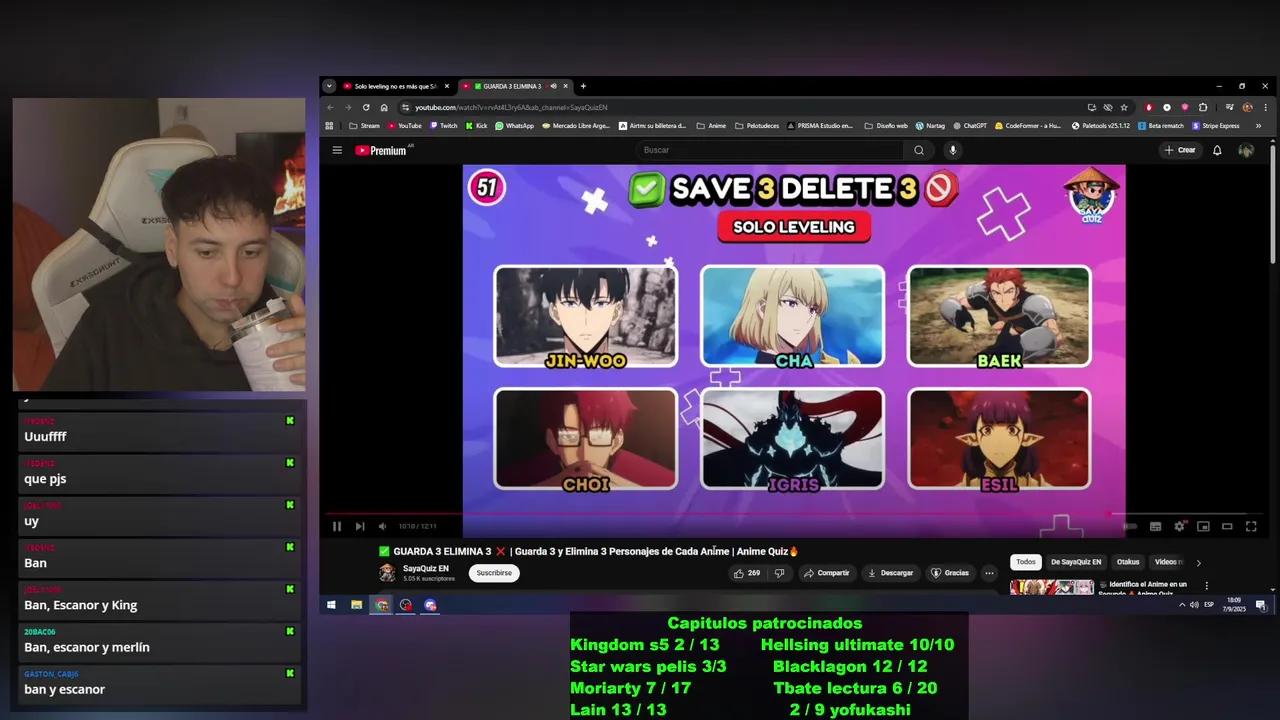Viewport: 1280px width, 720px height.
Task: Open the SayaQuiz EN channel avatar
Action: (x=387, y=573)
